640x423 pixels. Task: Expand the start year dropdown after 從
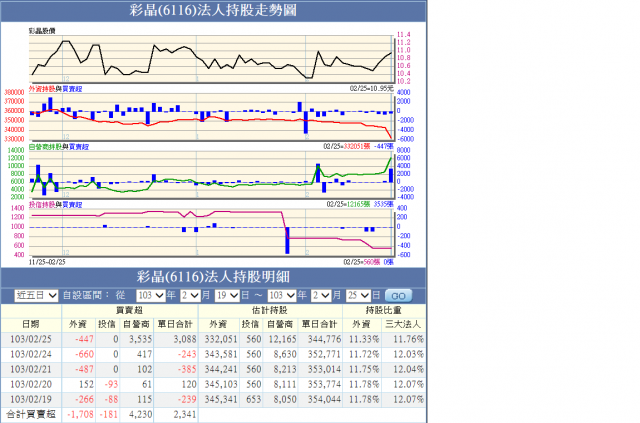tap(151, 295)
